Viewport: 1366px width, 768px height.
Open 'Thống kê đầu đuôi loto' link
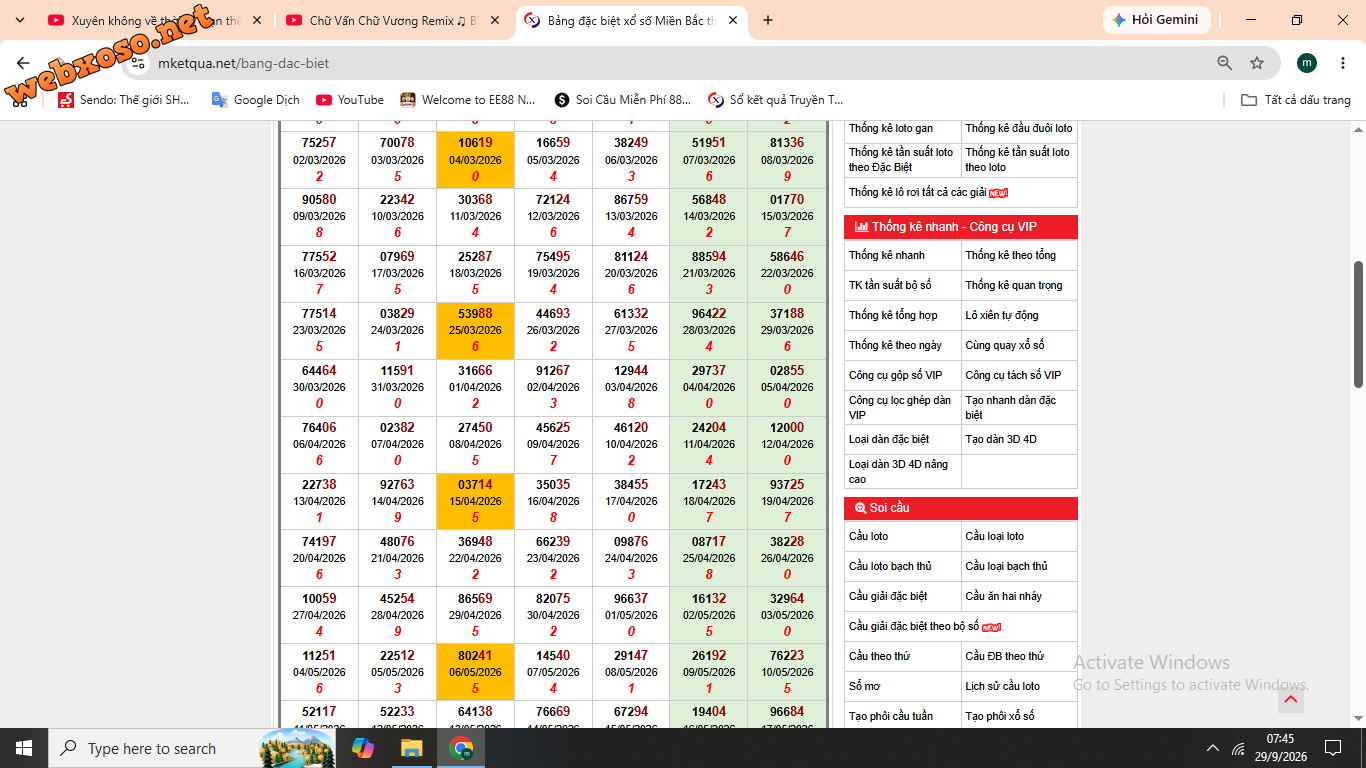1018,128
